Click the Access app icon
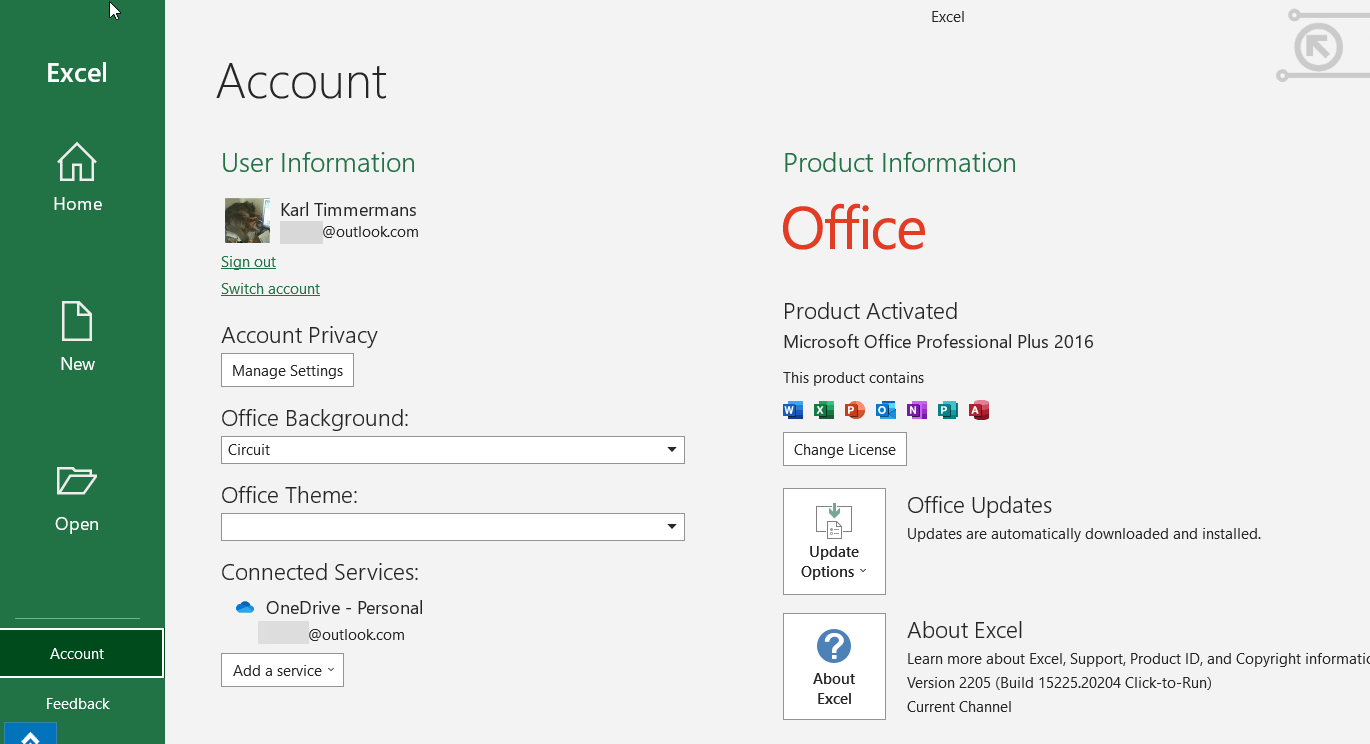 tap(979, 410)
